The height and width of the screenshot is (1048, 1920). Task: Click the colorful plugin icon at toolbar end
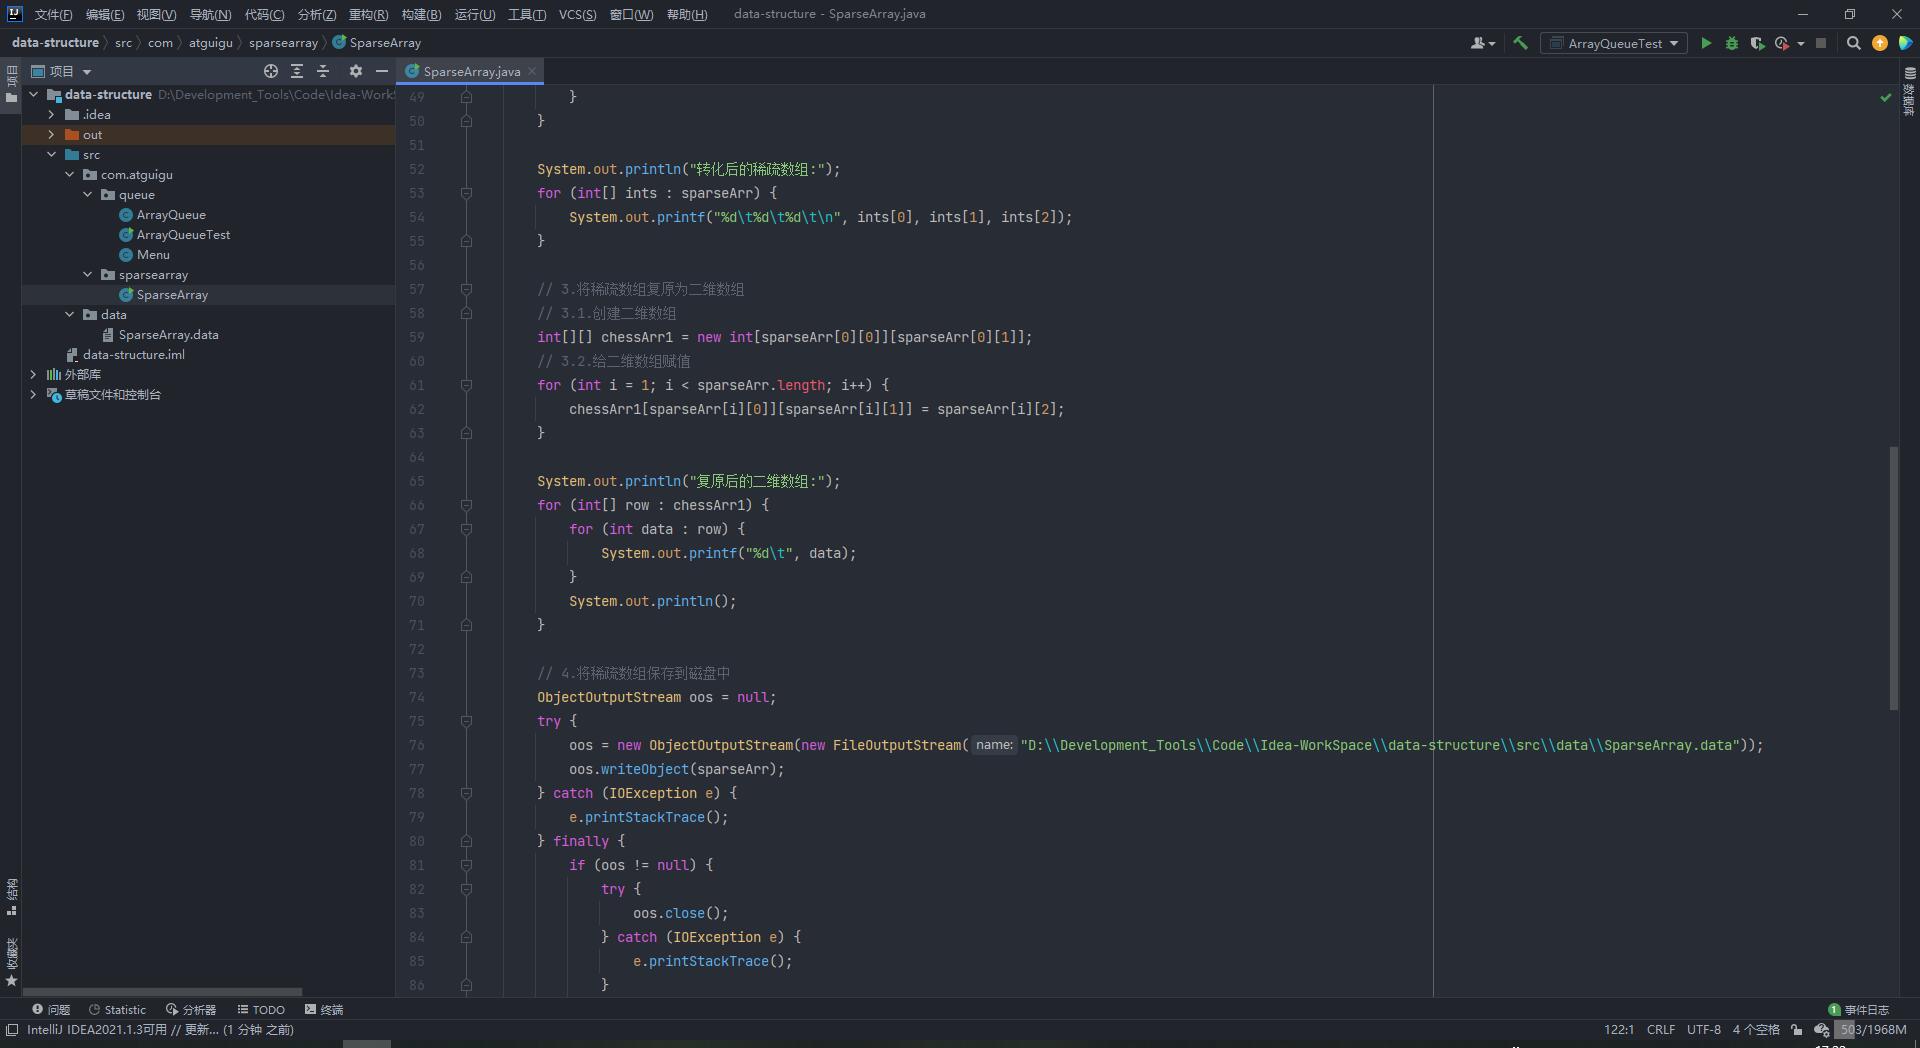[x=1906, y=43]
